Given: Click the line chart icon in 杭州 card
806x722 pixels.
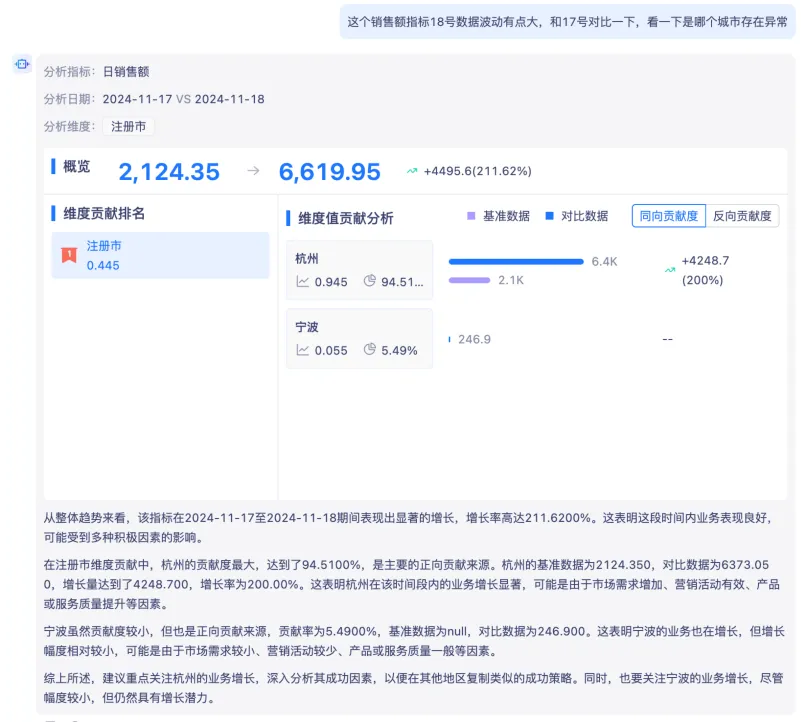Looking at the screenshot, I should pyautogui.click(x=303, y=282).
